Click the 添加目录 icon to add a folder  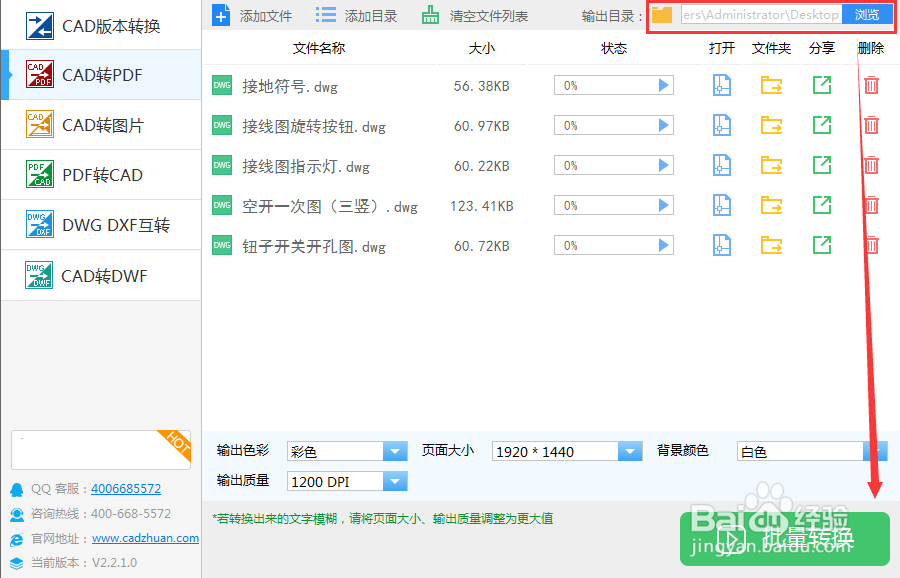[325, 14]
